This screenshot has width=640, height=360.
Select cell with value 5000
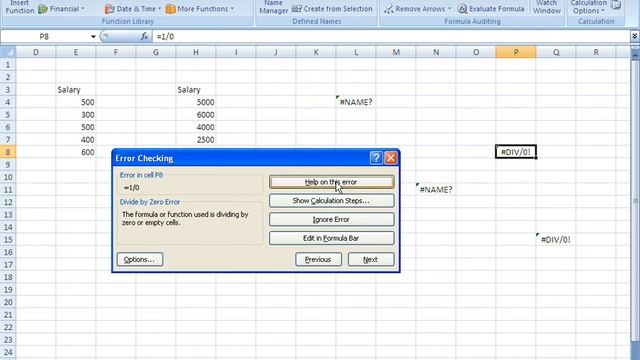point(196,102)
